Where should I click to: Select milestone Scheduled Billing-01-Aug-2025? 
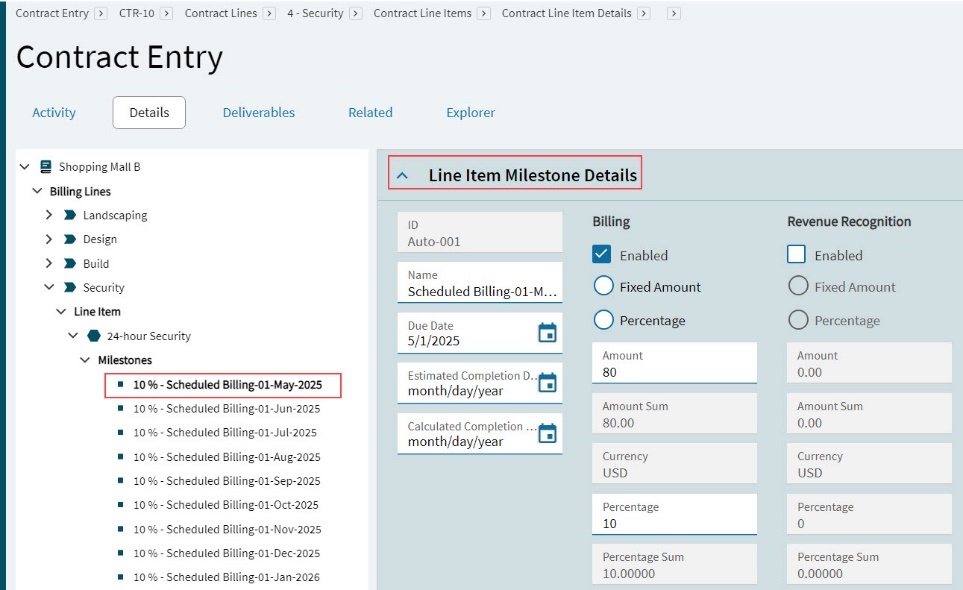tap(227, 457)
